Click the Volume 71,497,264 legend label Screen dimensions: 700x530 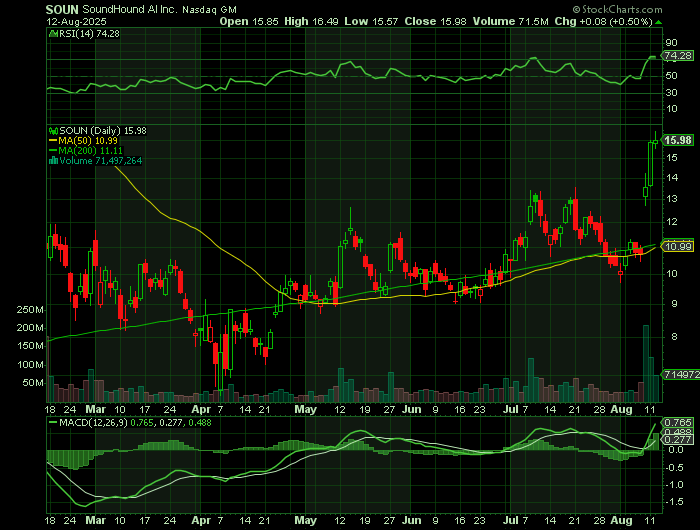pyautogui.click(x=101, y=161)
